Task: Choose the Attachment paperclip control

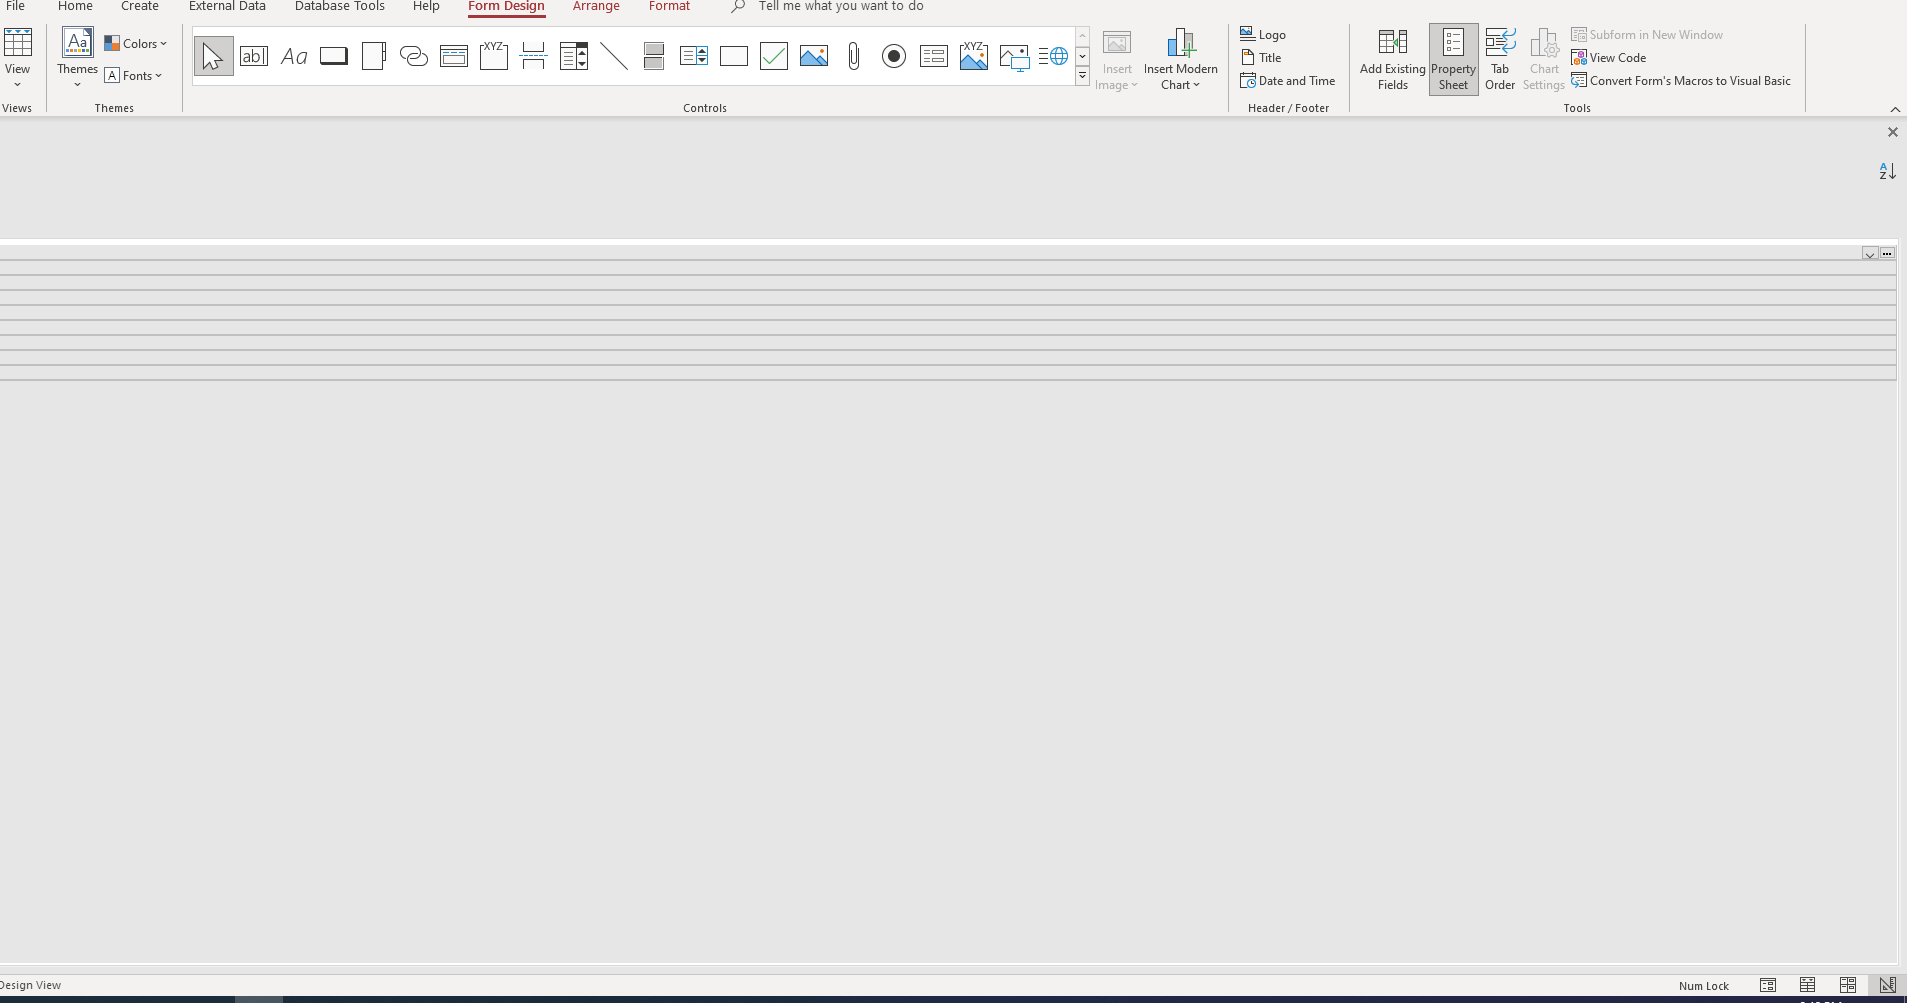Action: (854, 56)
